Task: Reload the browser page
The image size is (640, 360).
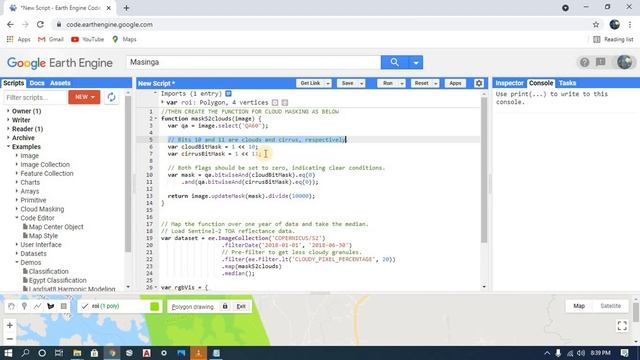Action: point(40,24)
